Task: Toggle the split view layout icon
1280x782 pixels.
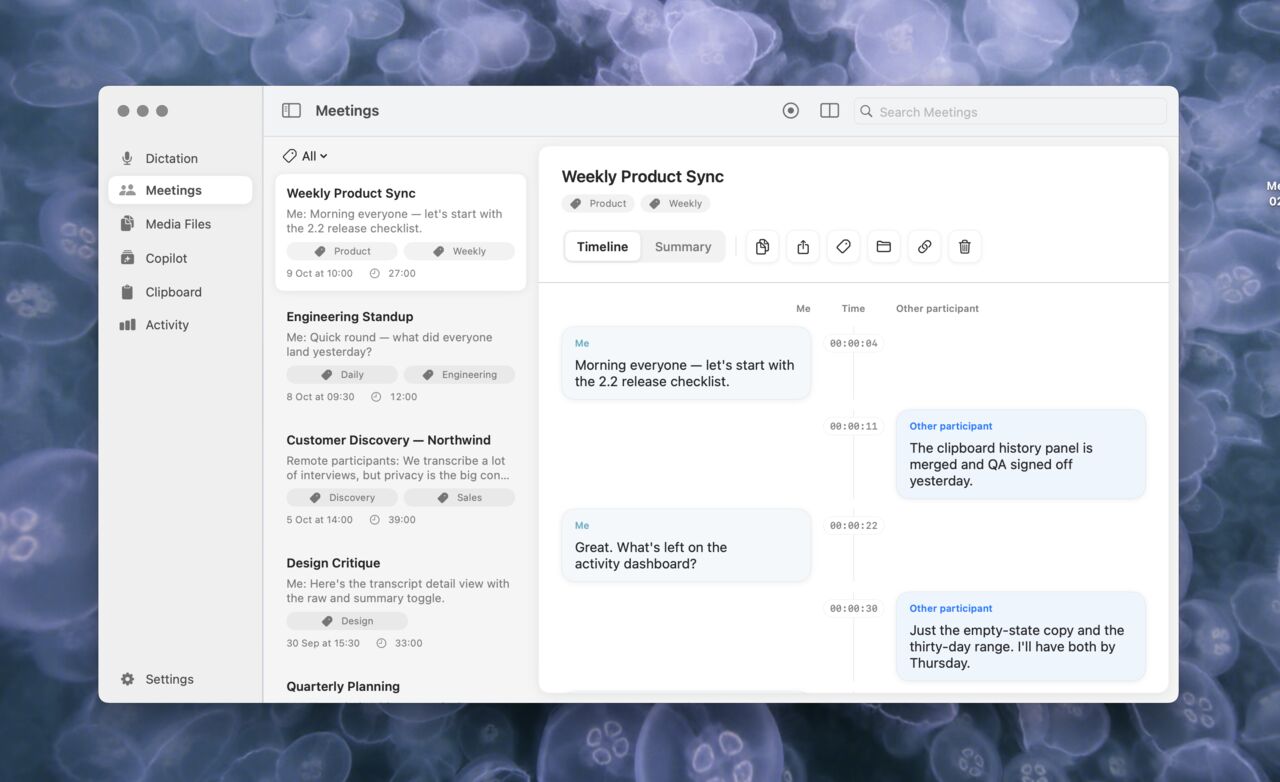Action: click(x=829, y=111)
